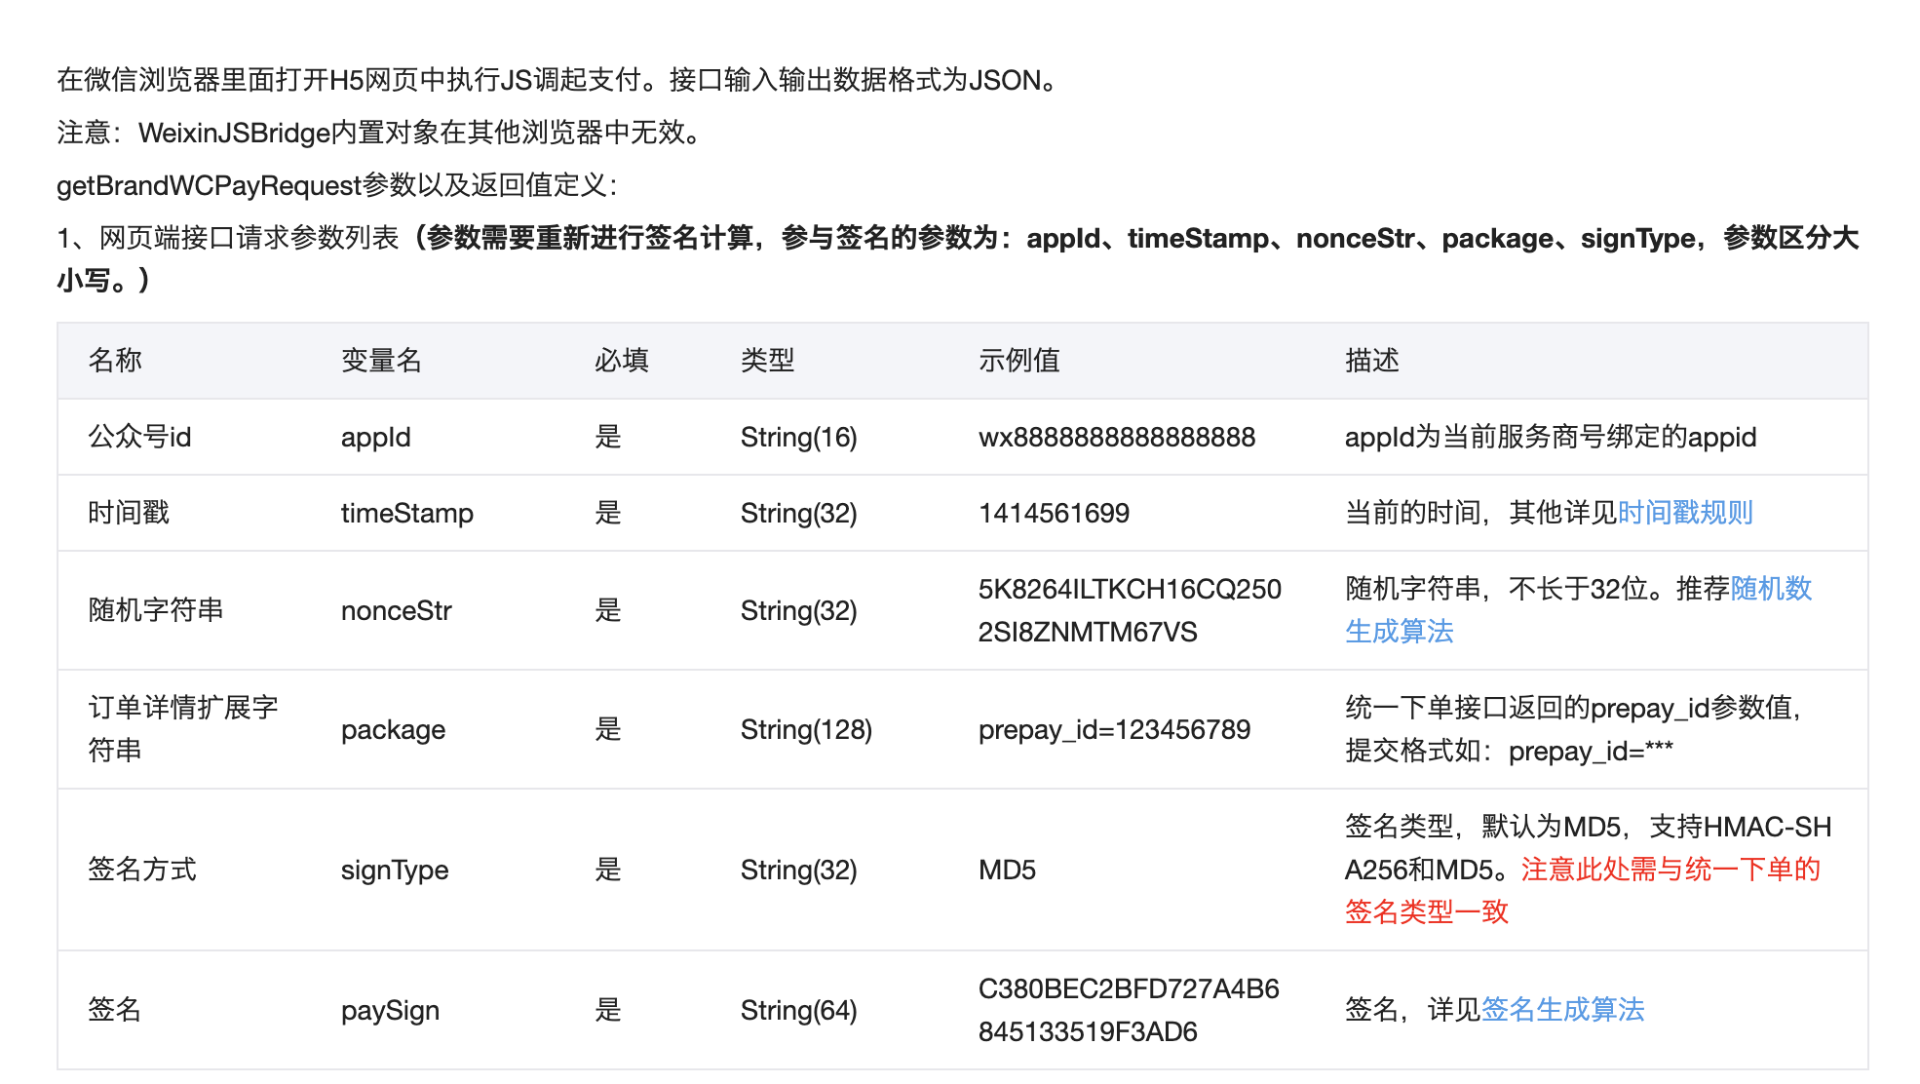Viewport: 1920px width, 1084px height.
Task: Click the 示例值 column header
Action: (x=1019, y=360)
